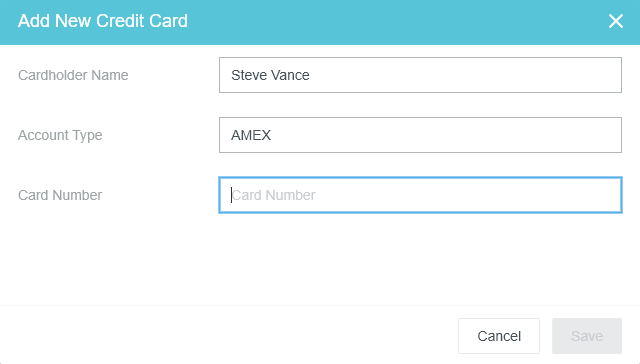Click the Cancel button
This screenshot has width=640, height=364.
point(499,336)
